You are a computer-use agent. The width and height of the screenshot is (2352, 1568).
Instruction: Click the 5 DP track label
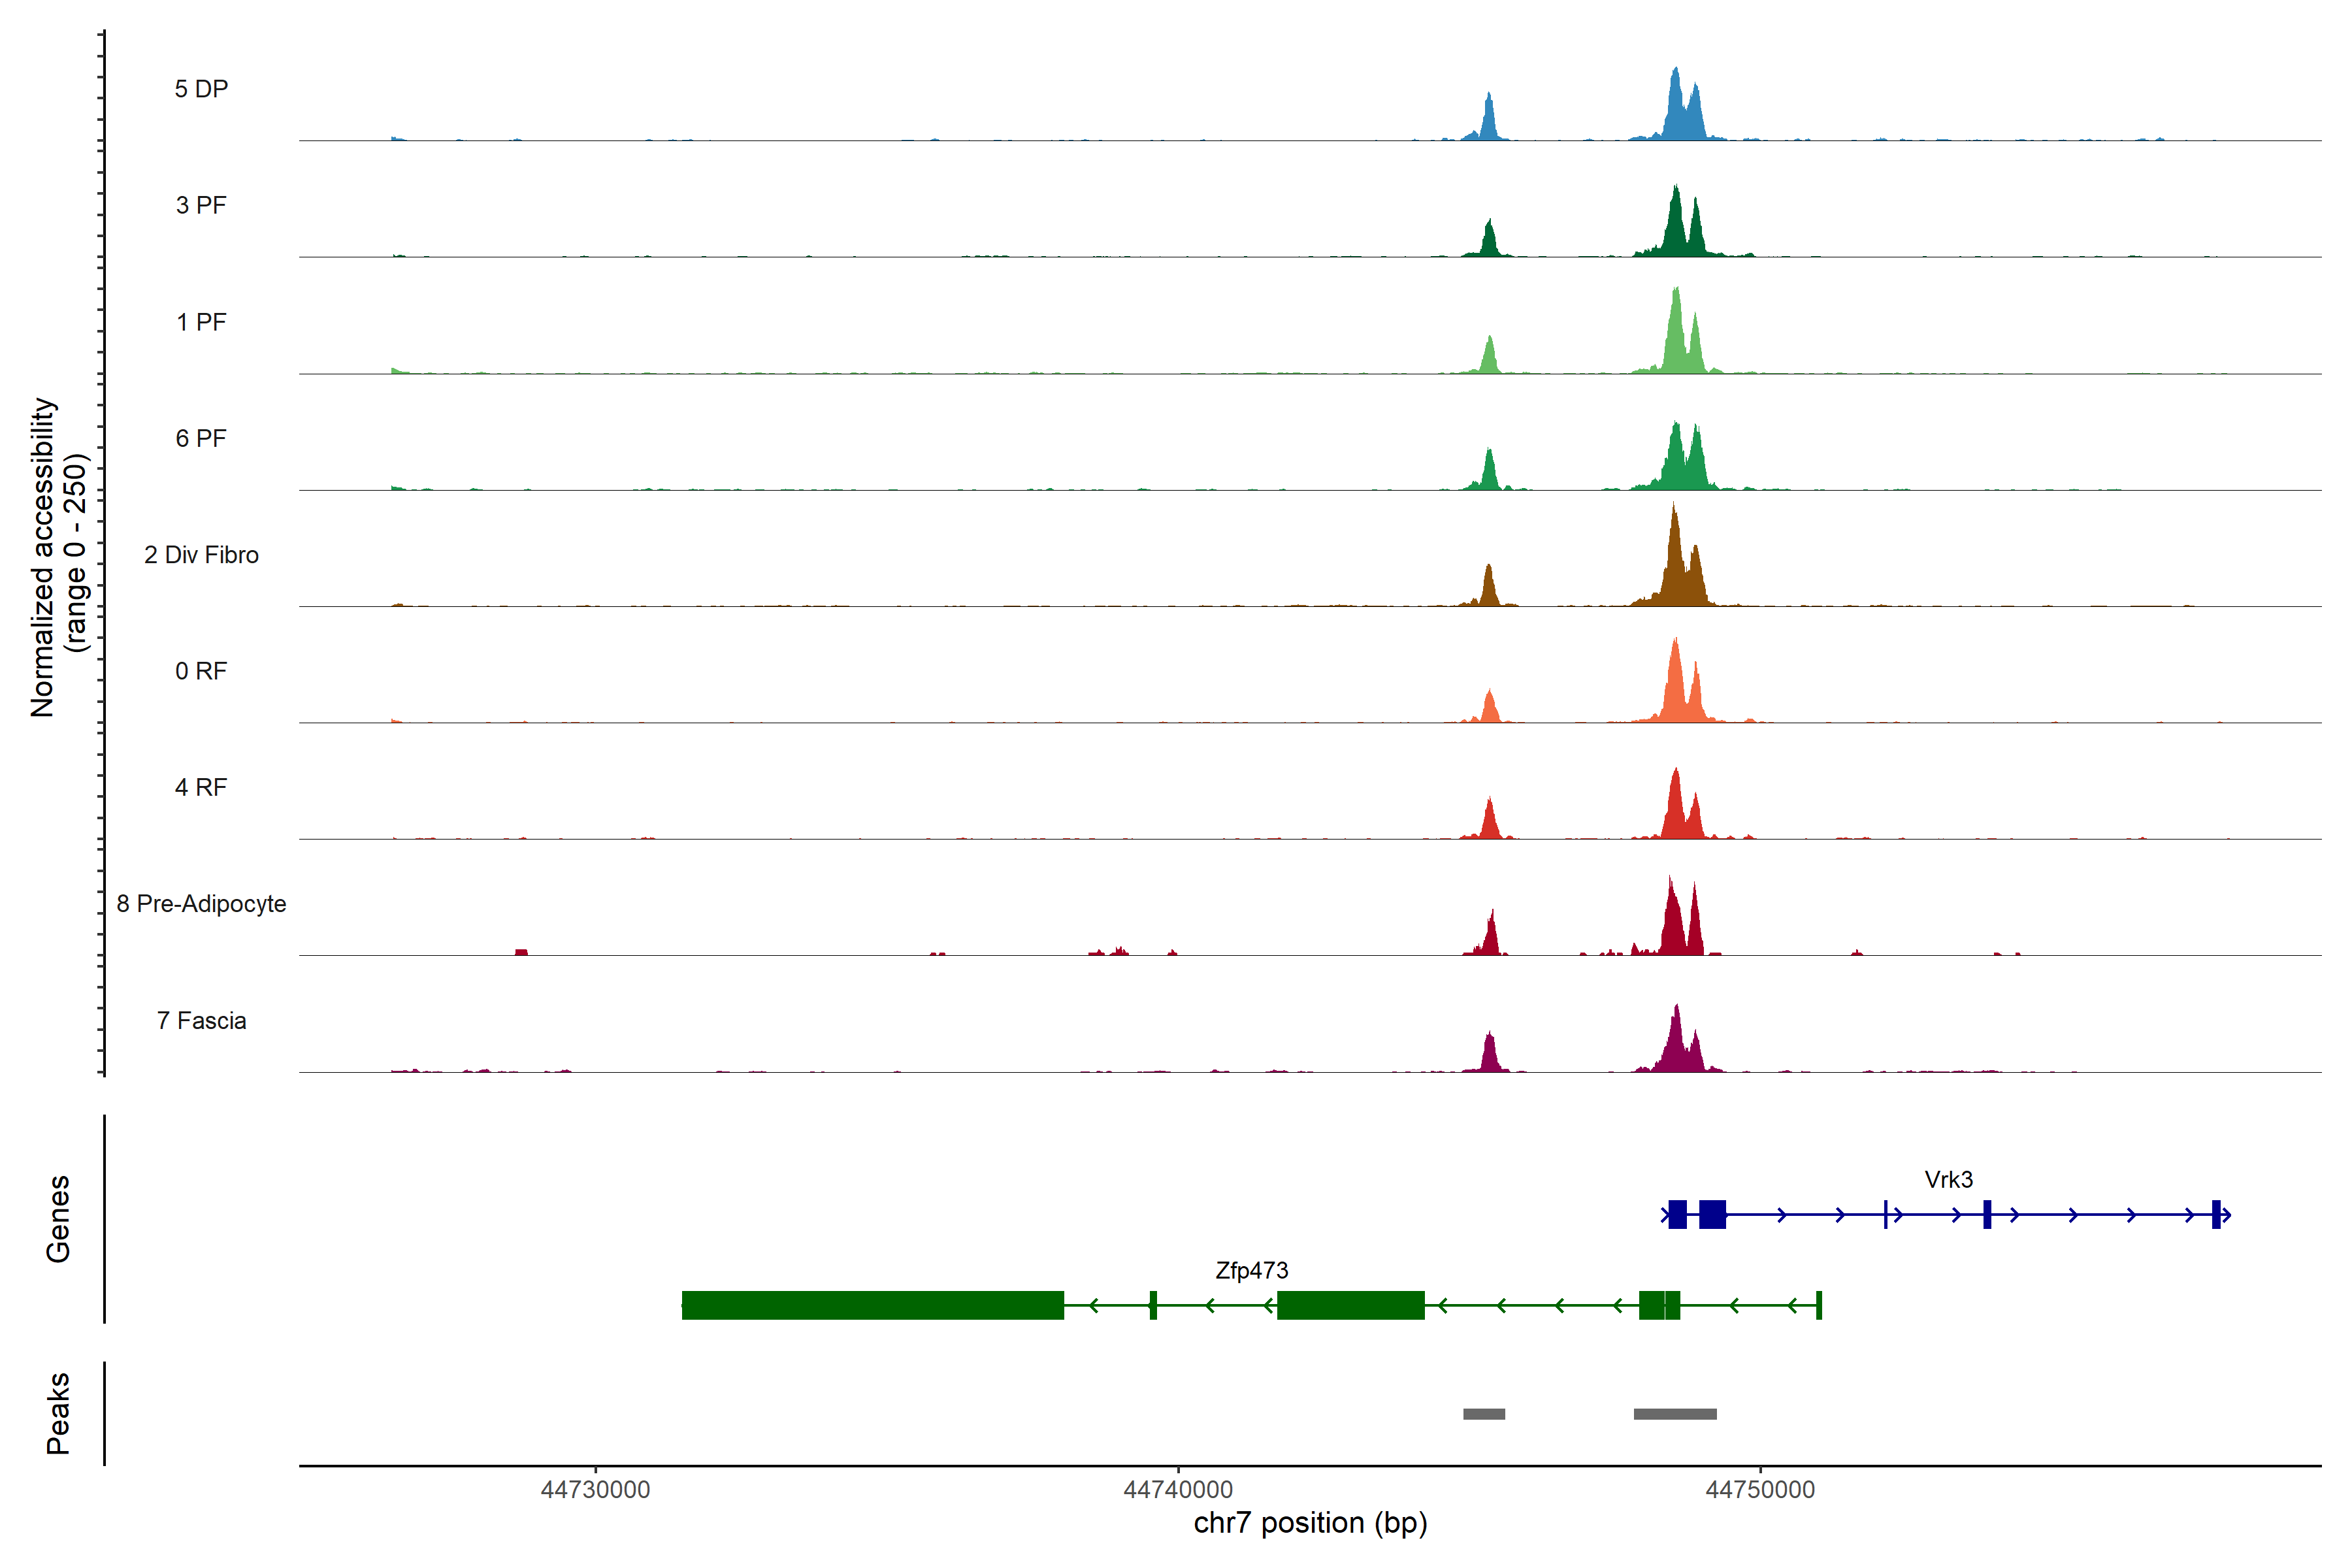[x=201, y=89]
